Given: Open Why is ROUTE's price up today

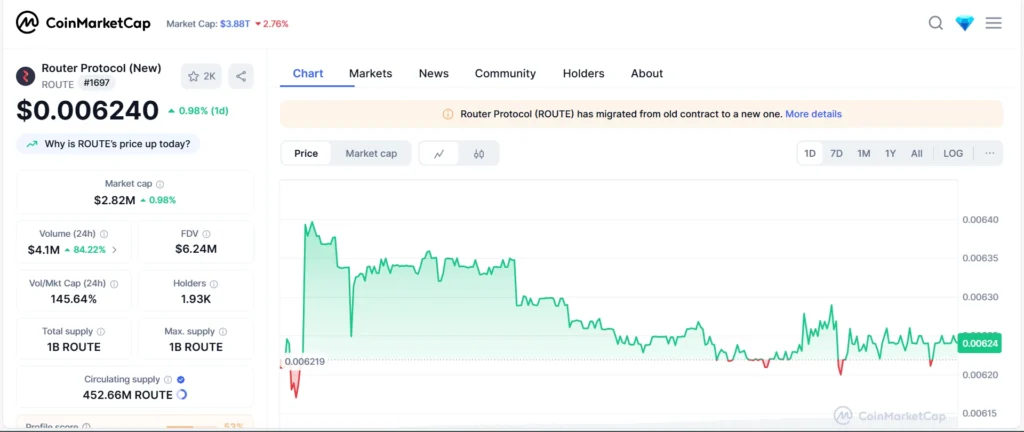Looking at the screenshot, I should pos(108,144).
